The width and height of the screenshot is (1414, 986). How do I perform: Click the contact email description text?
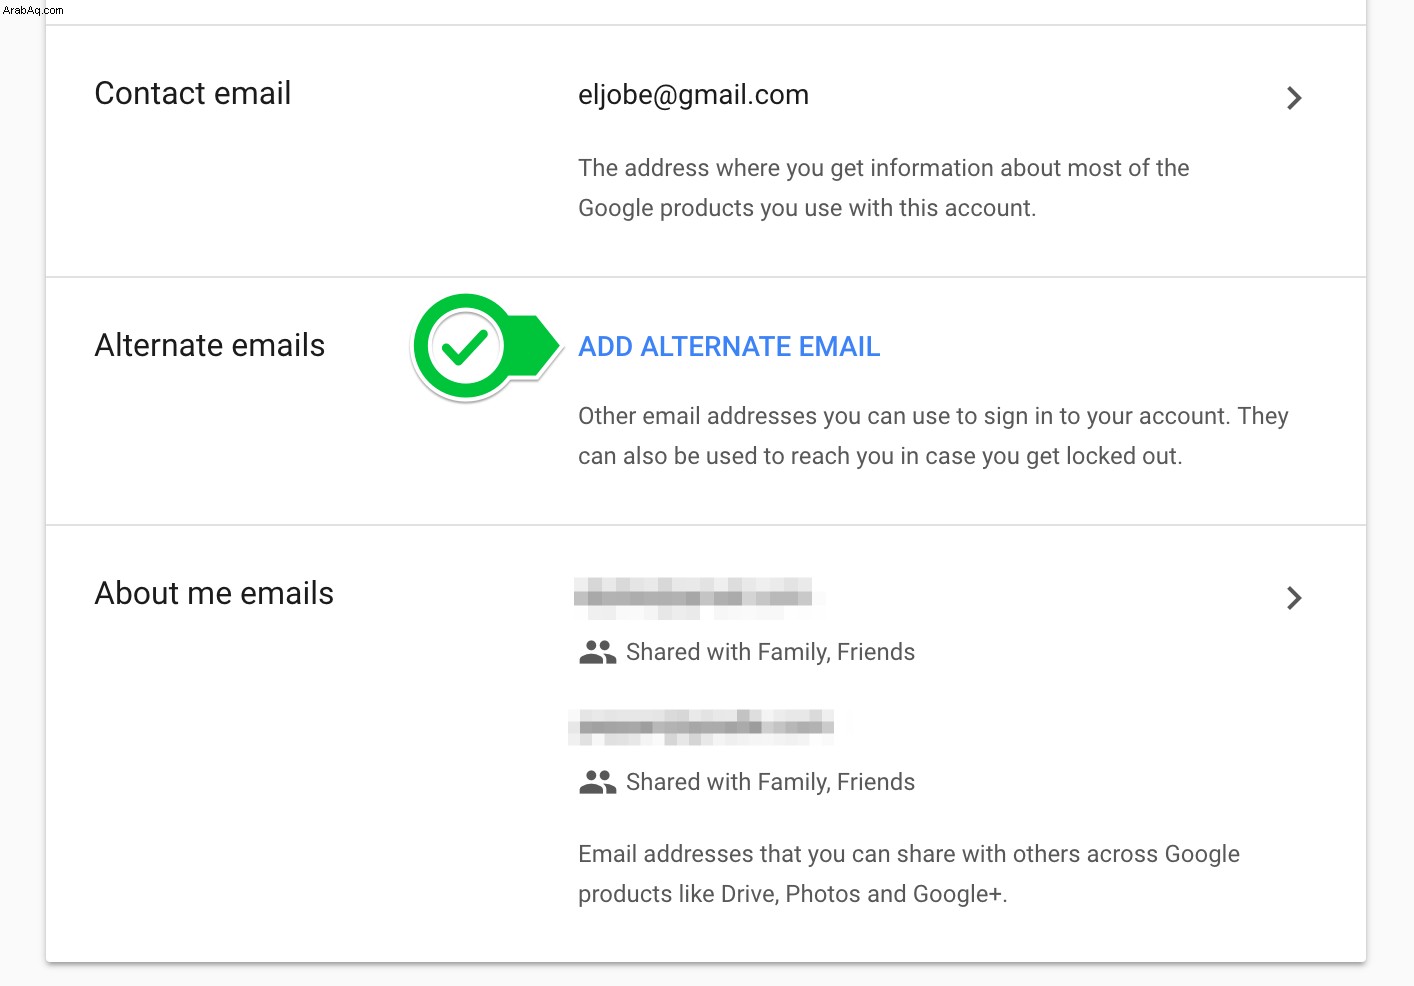[884, 188]
